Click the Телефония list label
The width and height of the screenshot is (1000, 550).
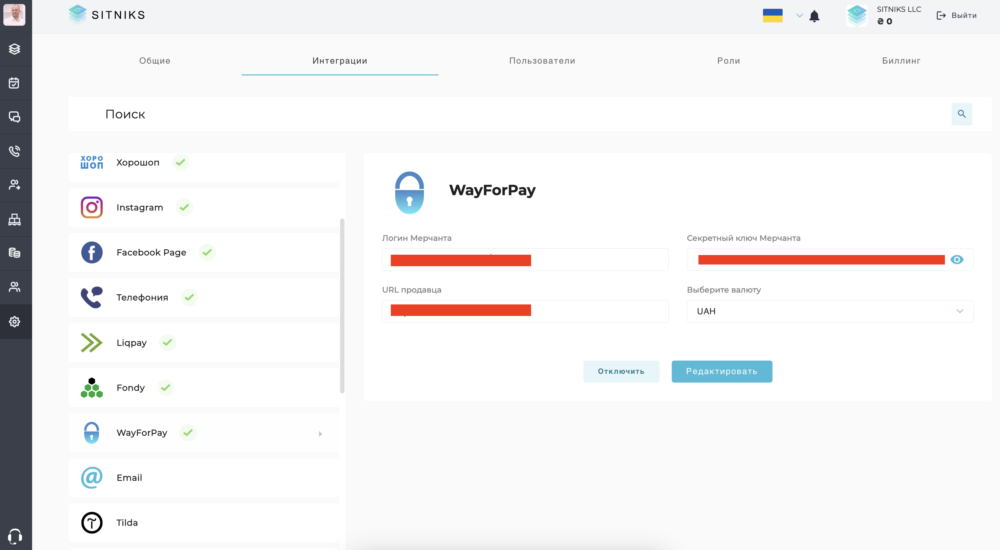click(x=142, y=297)
